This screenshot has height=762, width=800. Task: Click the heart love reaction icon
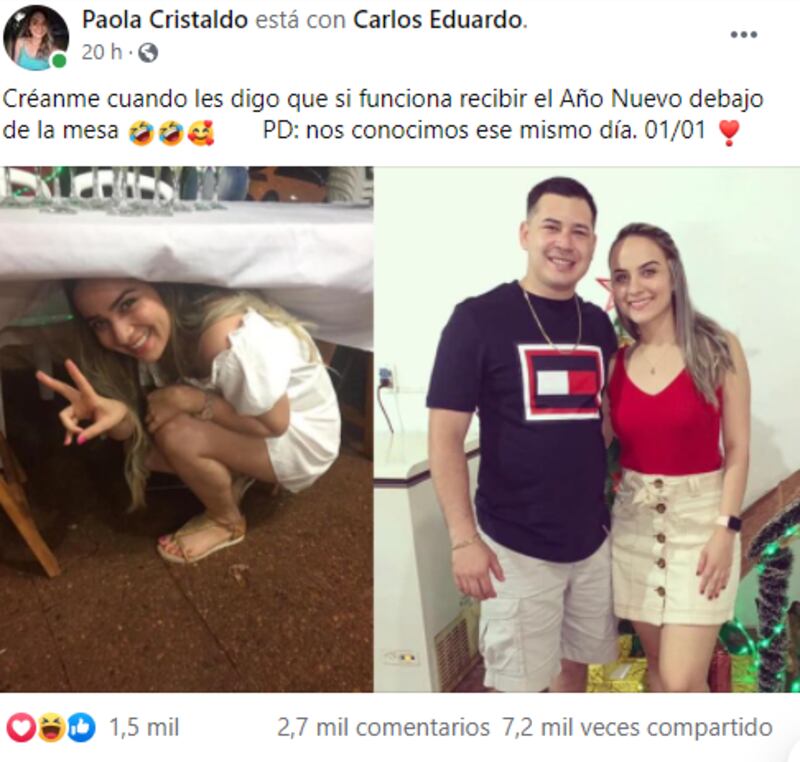21,727
